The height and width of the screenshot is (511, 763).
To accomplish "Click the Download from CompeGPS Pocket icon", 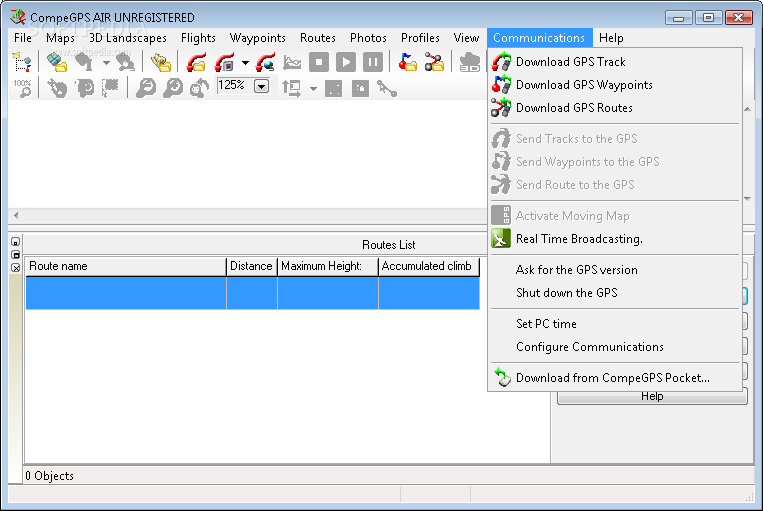I will pyautogui.click(x=502, y=378).
